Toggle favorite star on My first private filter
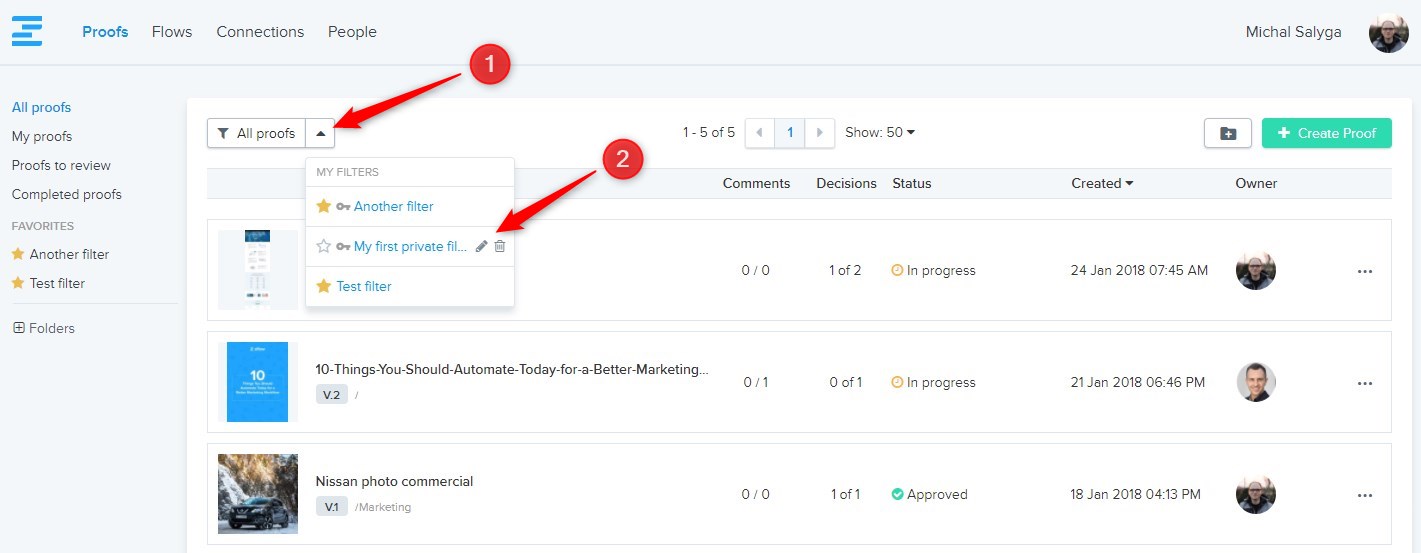 click(x=323, y=246)
